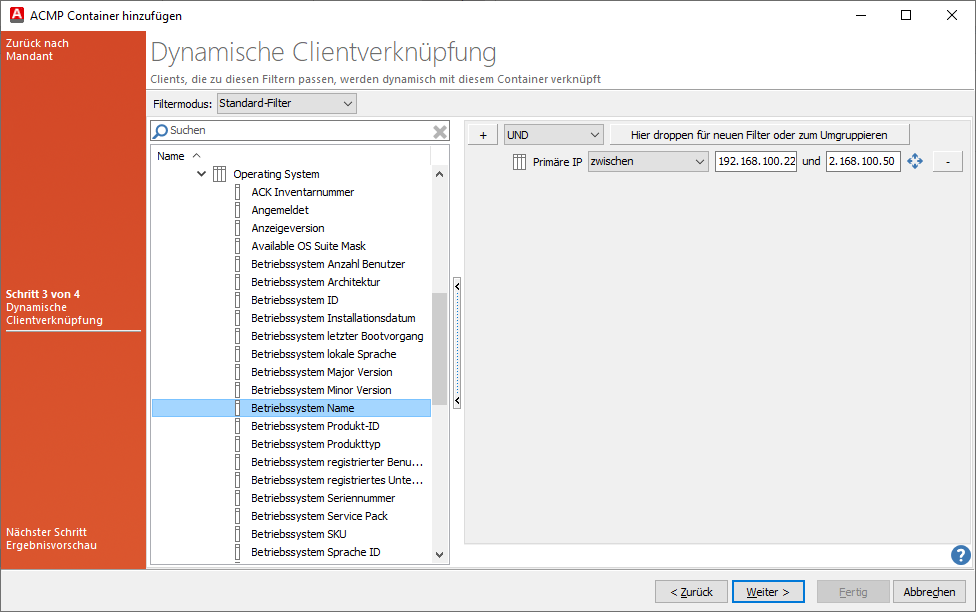Remove the Primäre IP filter with the - button
Screen dimensions: 976x612
(946, 160)
